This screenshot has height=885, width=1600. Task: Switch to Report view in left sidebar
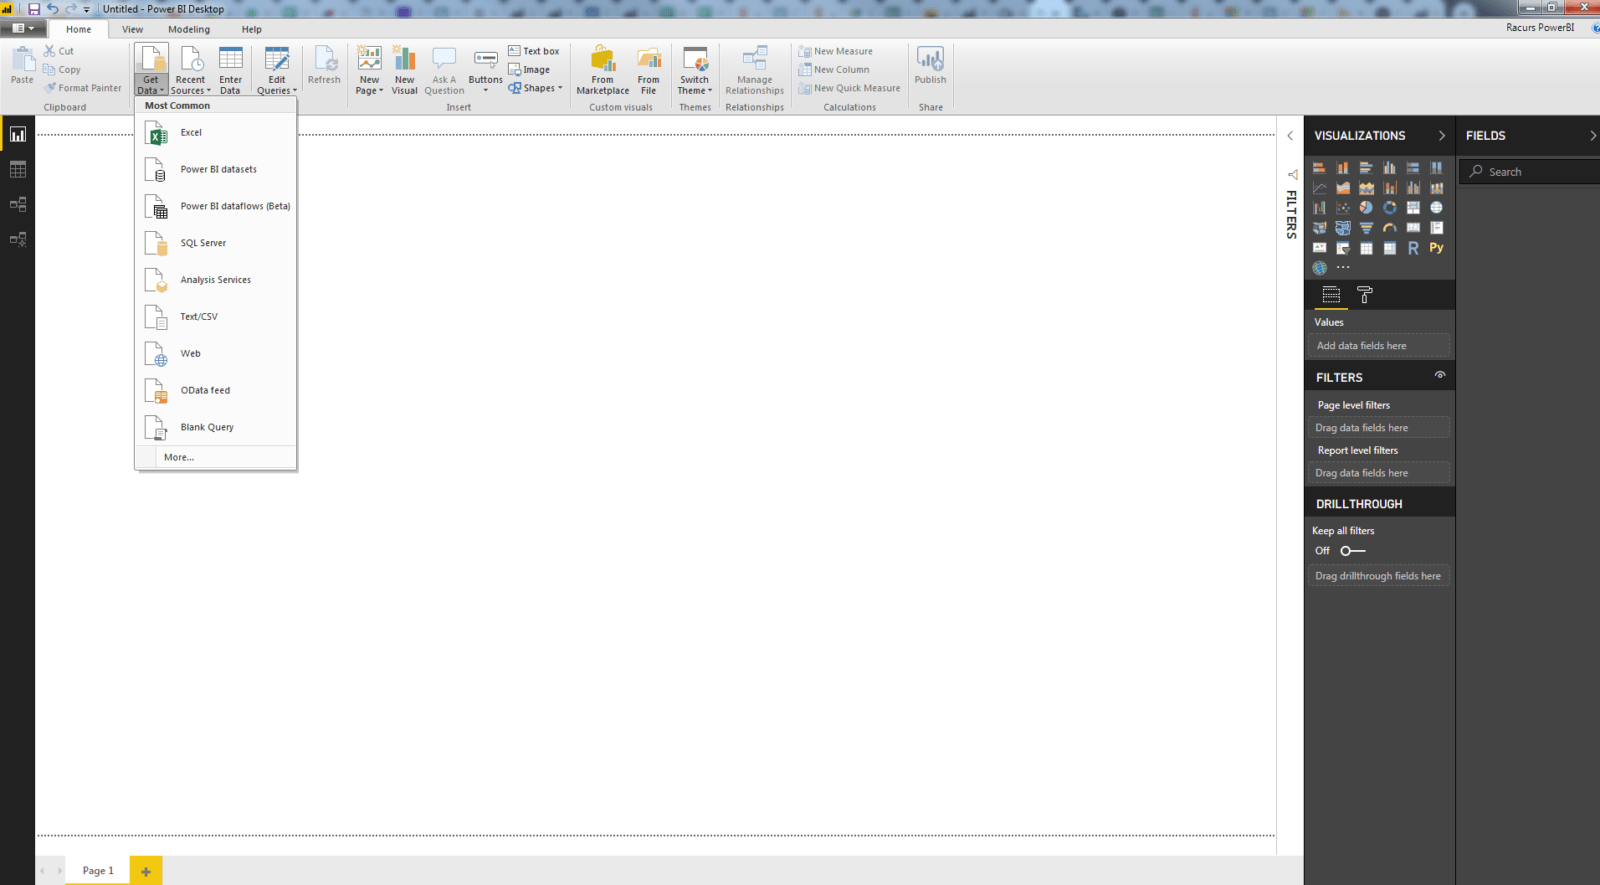pyautogui.click(x=18, y=134)
